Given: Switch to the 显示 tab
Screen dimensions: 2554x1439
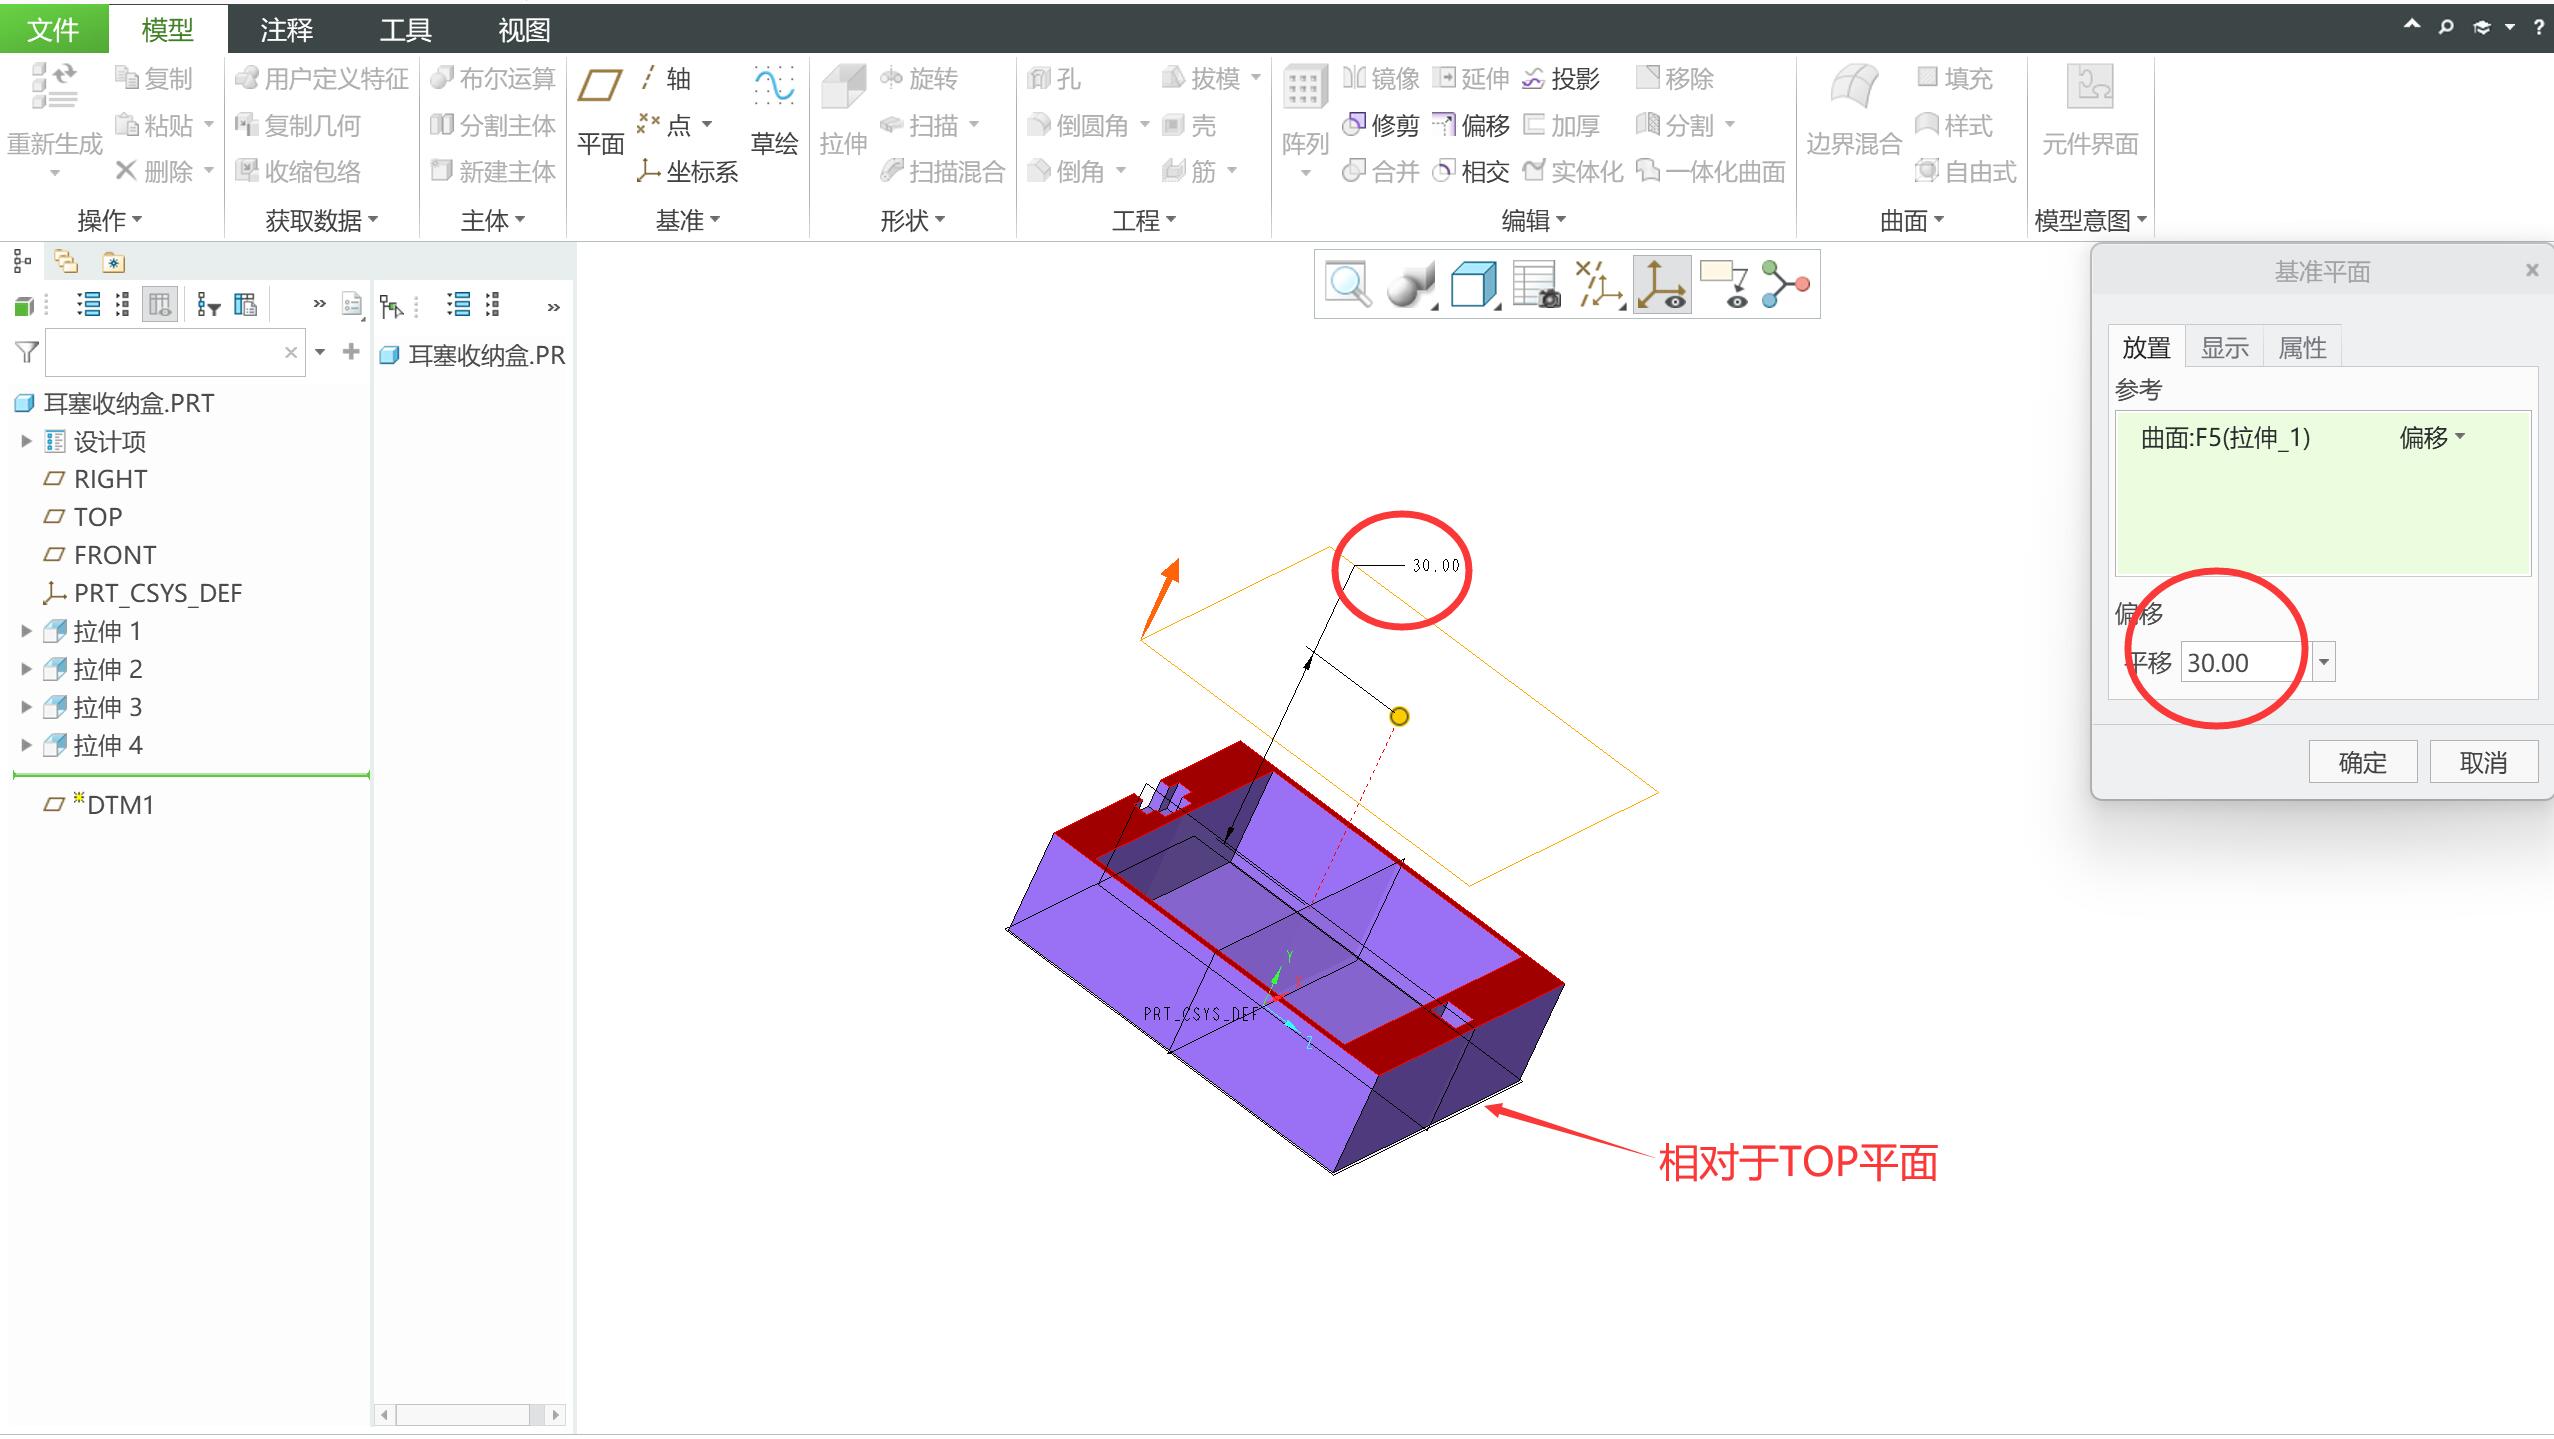Looking at the screenshot, I should (2224, 348).
